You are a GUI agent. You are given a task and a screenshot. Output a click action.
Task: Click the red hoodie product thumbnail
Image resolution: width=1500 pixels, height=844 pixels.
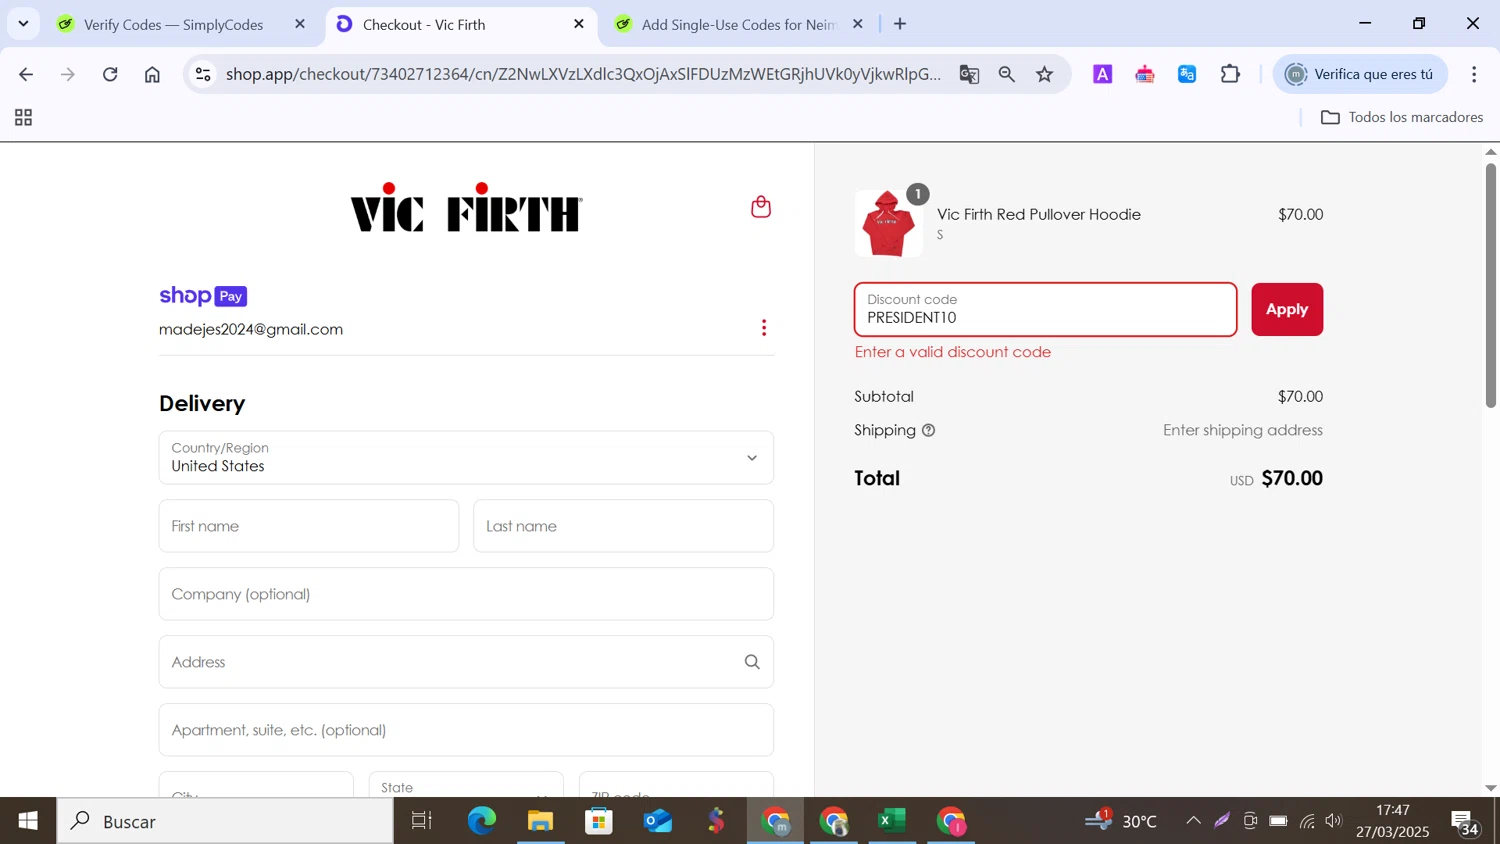click(888, 224)
